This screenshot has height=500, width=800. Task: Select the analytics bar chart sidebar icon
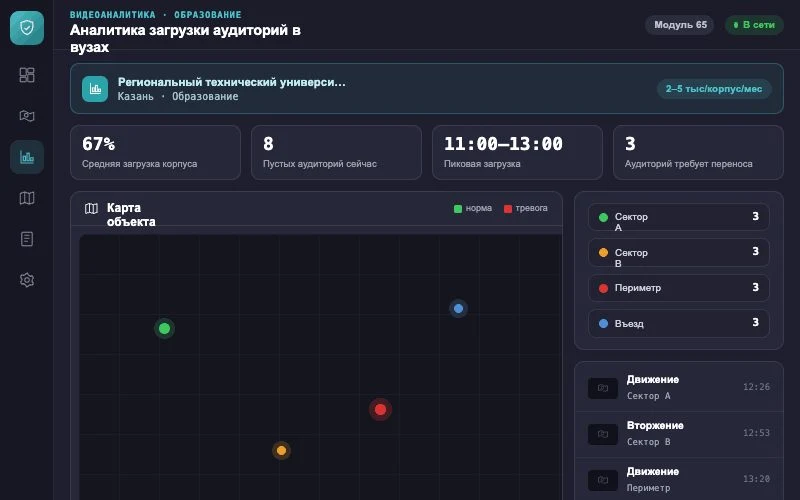[27, 157]
